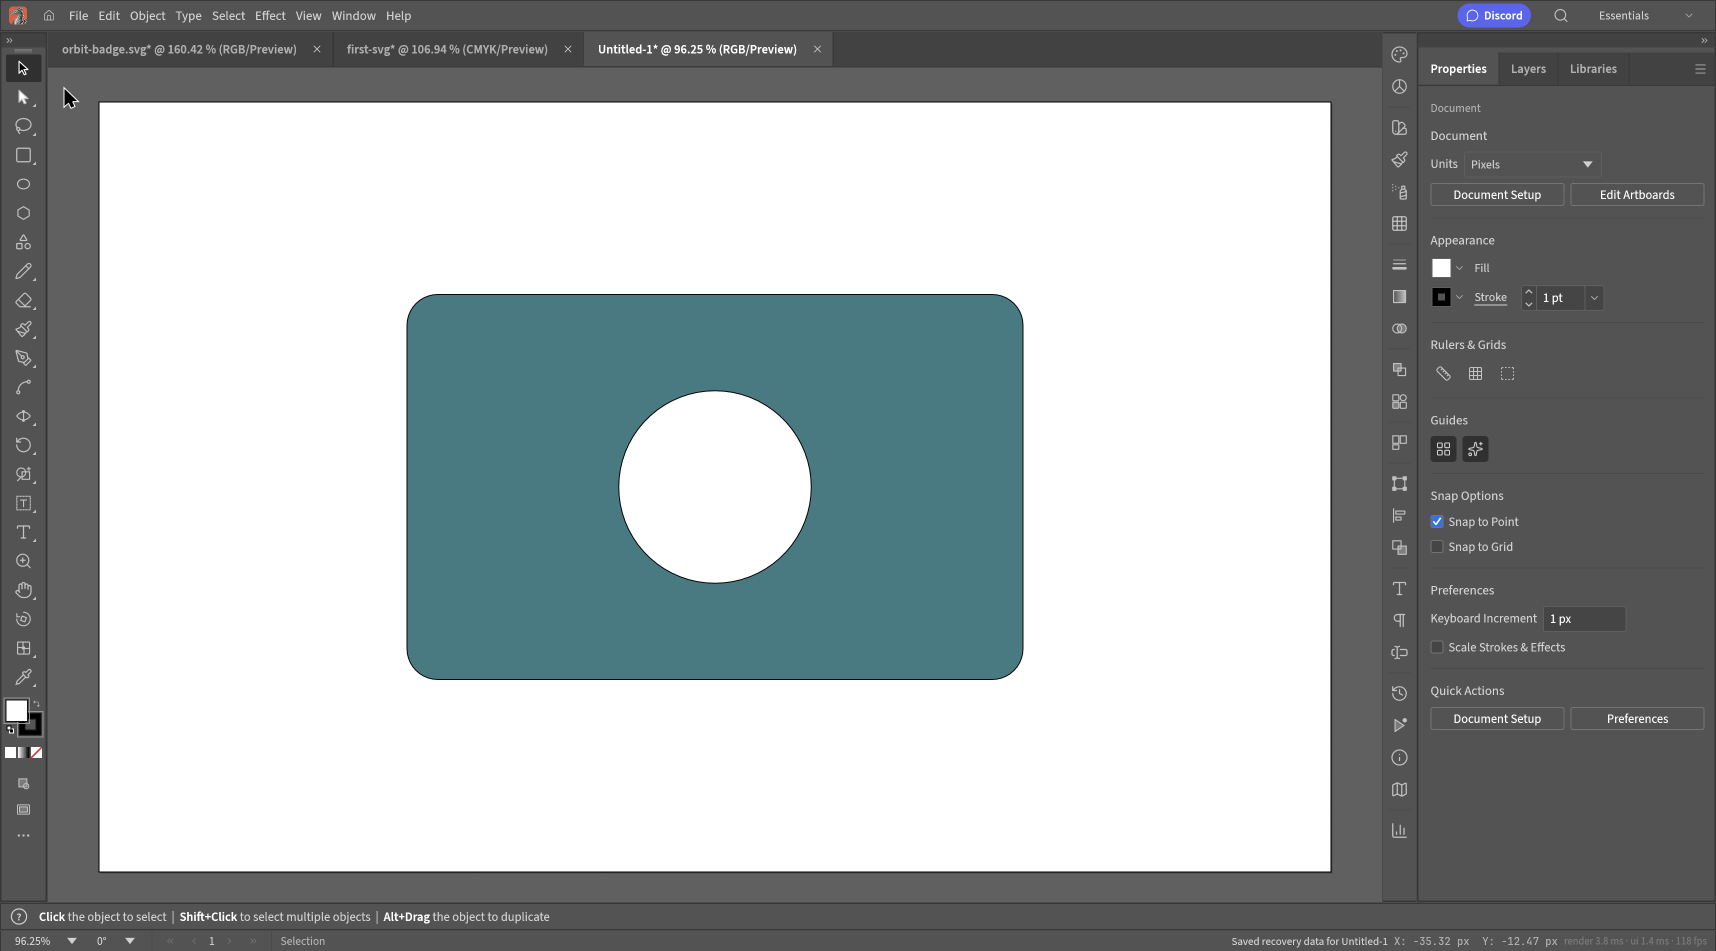This screenshot has width=1716, height=951.
Task: Open the History panel icon
Action: 1399,693
